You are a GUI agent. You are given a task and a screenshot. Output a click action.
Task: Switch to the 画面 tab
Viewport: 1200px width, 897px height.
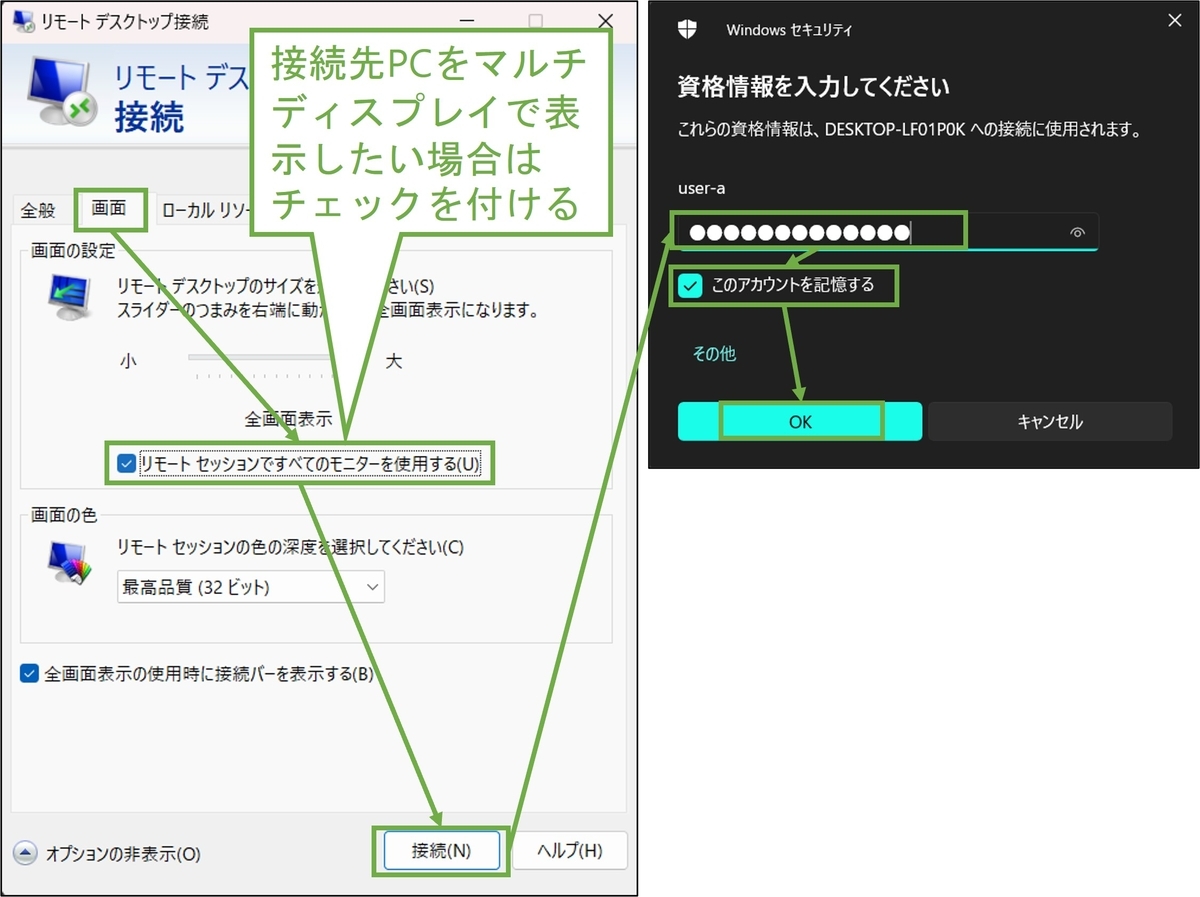pos(110,209)
